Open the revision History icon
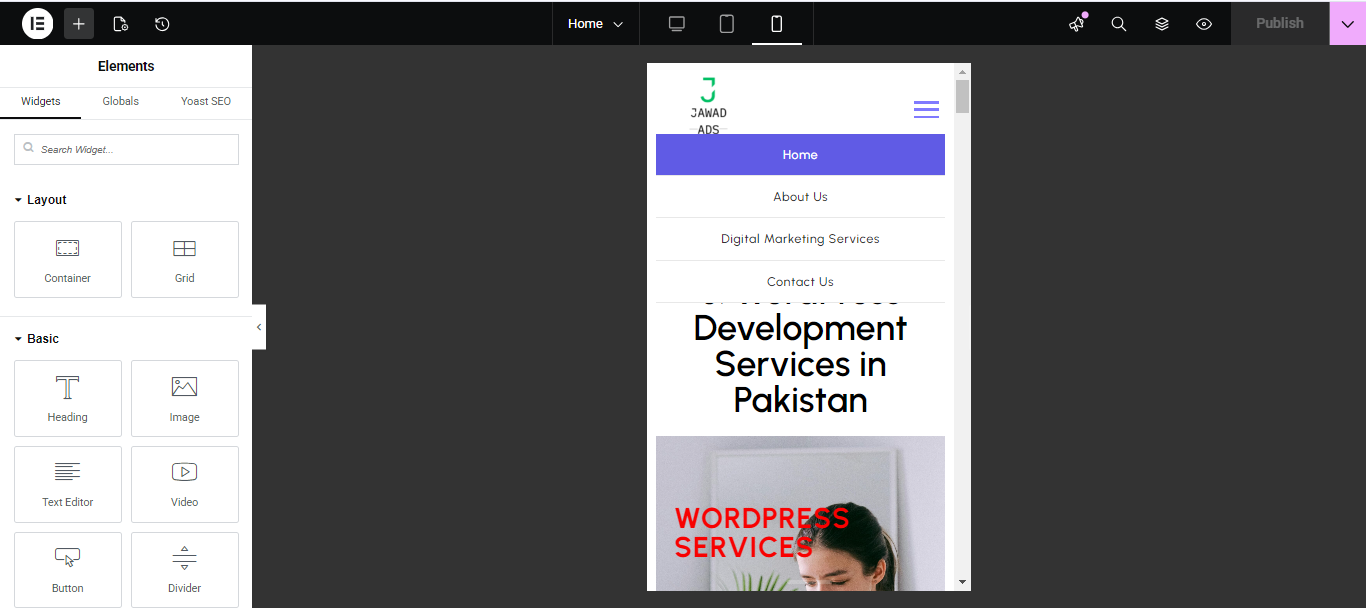1366x608 pixels. [162, 23]
